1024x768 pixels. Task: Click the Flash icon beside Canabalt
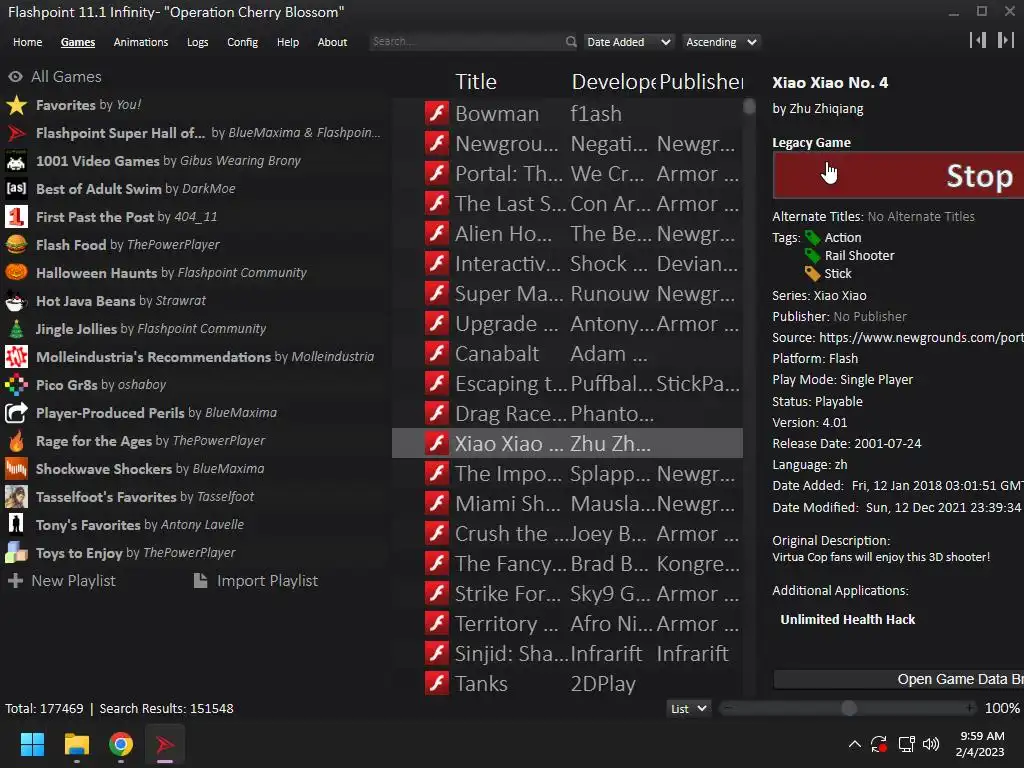[437, 354]
